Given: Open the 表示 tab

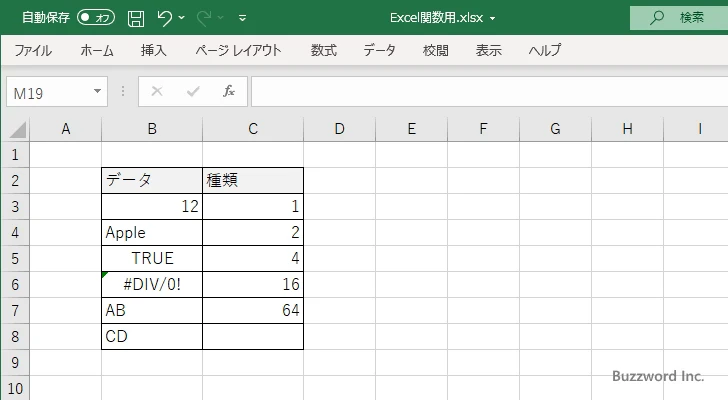Looking at the screenshot, I should point(488,50).
